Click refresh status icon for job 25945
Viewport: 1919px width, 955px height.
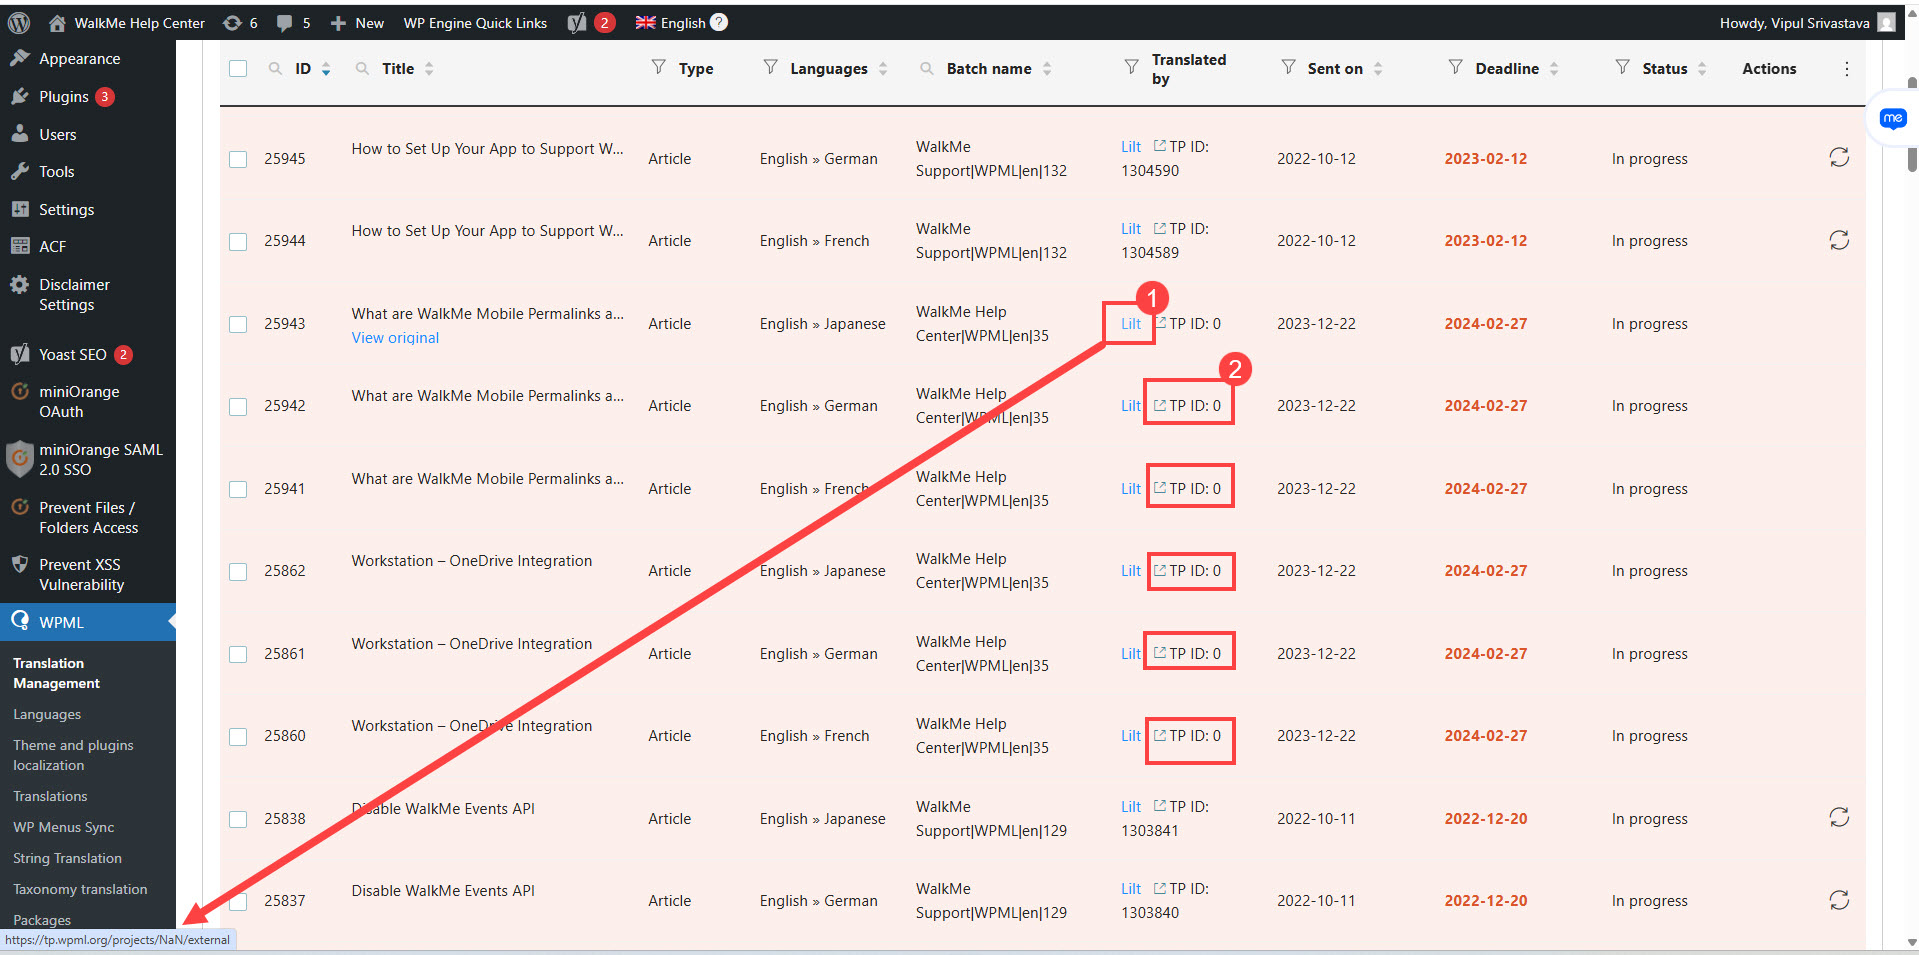[1839, 157]
